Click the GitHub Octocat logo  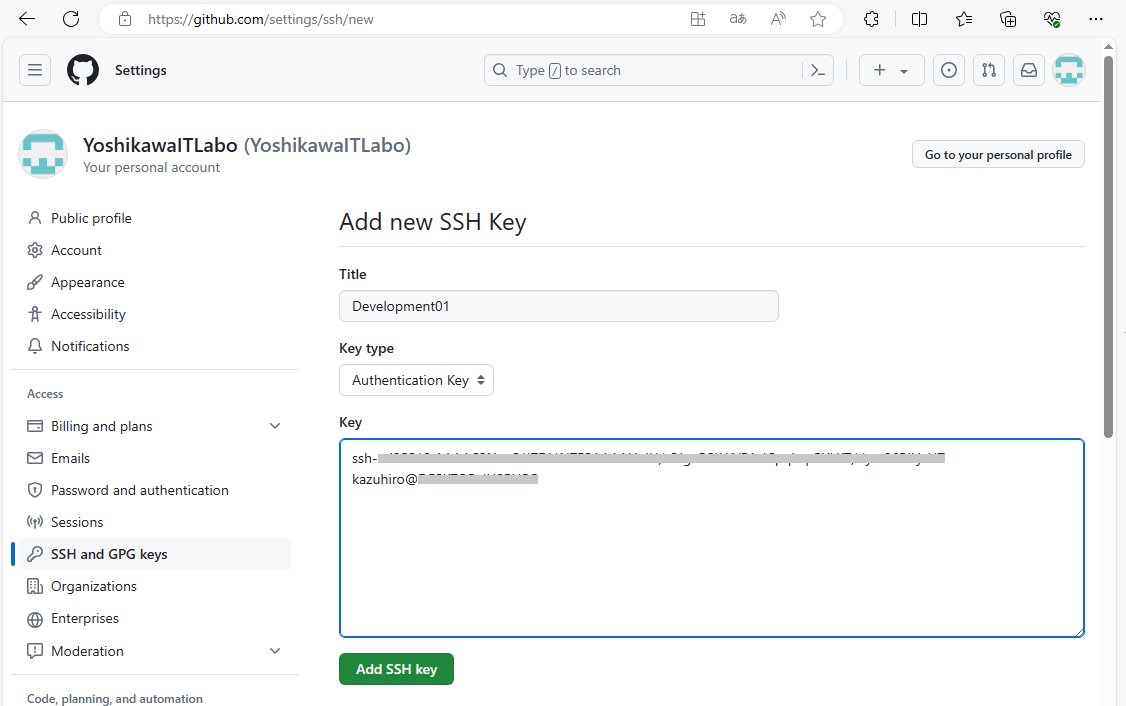83,70
